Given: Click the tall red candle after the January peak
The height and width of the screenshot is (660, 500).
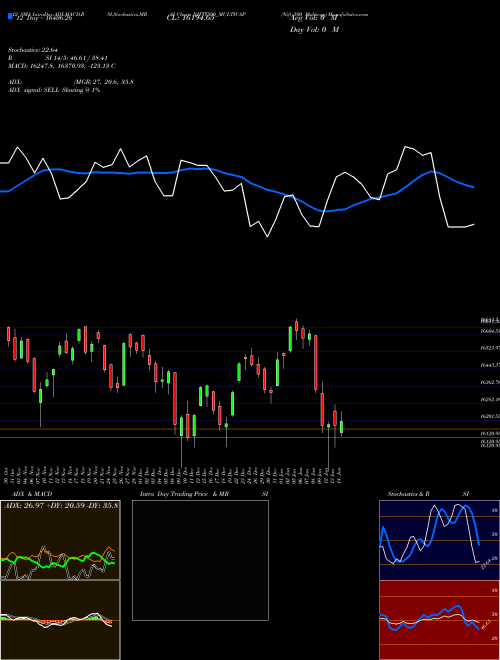Looking at the screenshot, I should click(x=316, y=362).
